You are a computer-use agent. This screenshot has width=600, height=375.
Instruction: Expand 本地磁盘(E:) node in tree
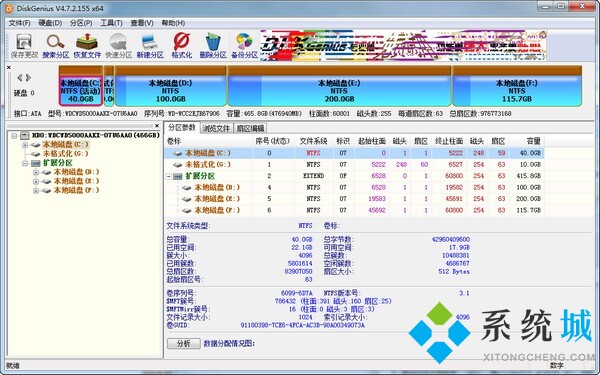pos(36,181)
